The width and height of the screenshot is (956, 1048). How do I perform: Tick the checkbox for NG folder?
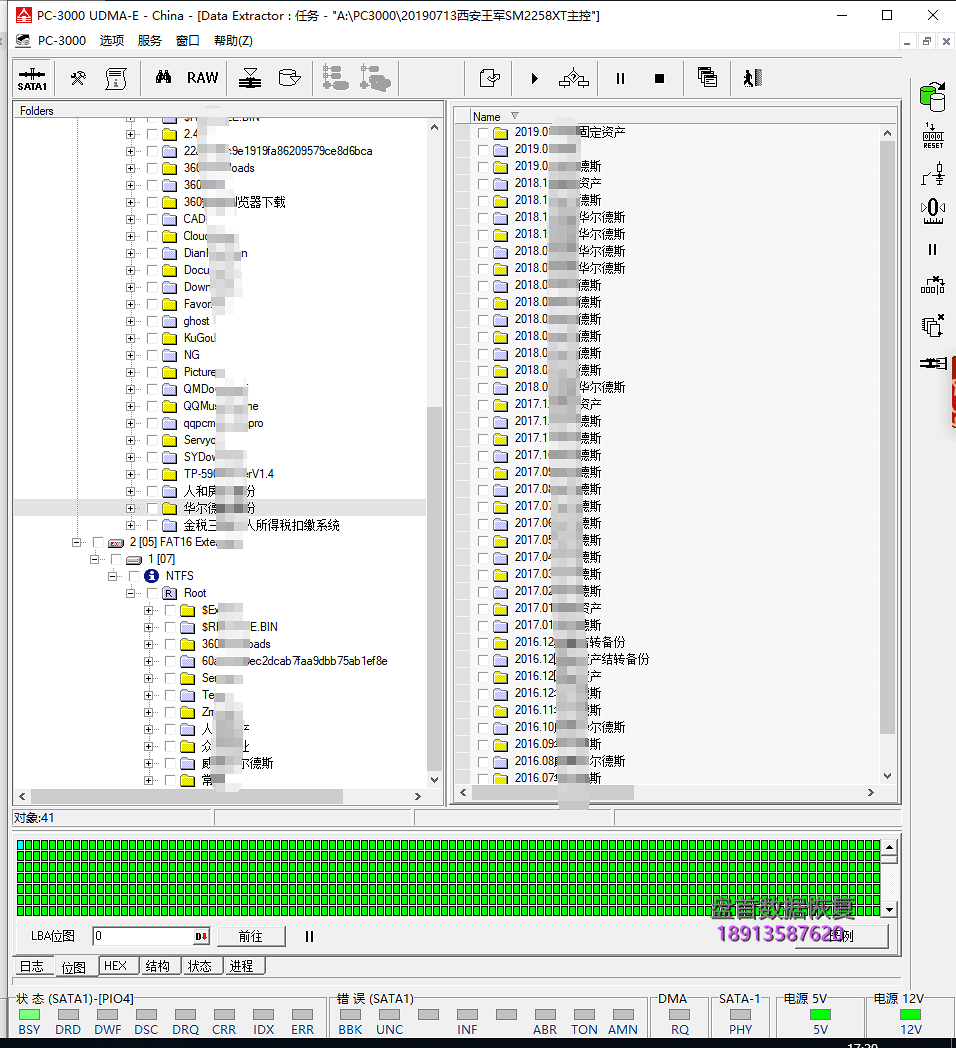pyautogui.click(x=152, y=355)
